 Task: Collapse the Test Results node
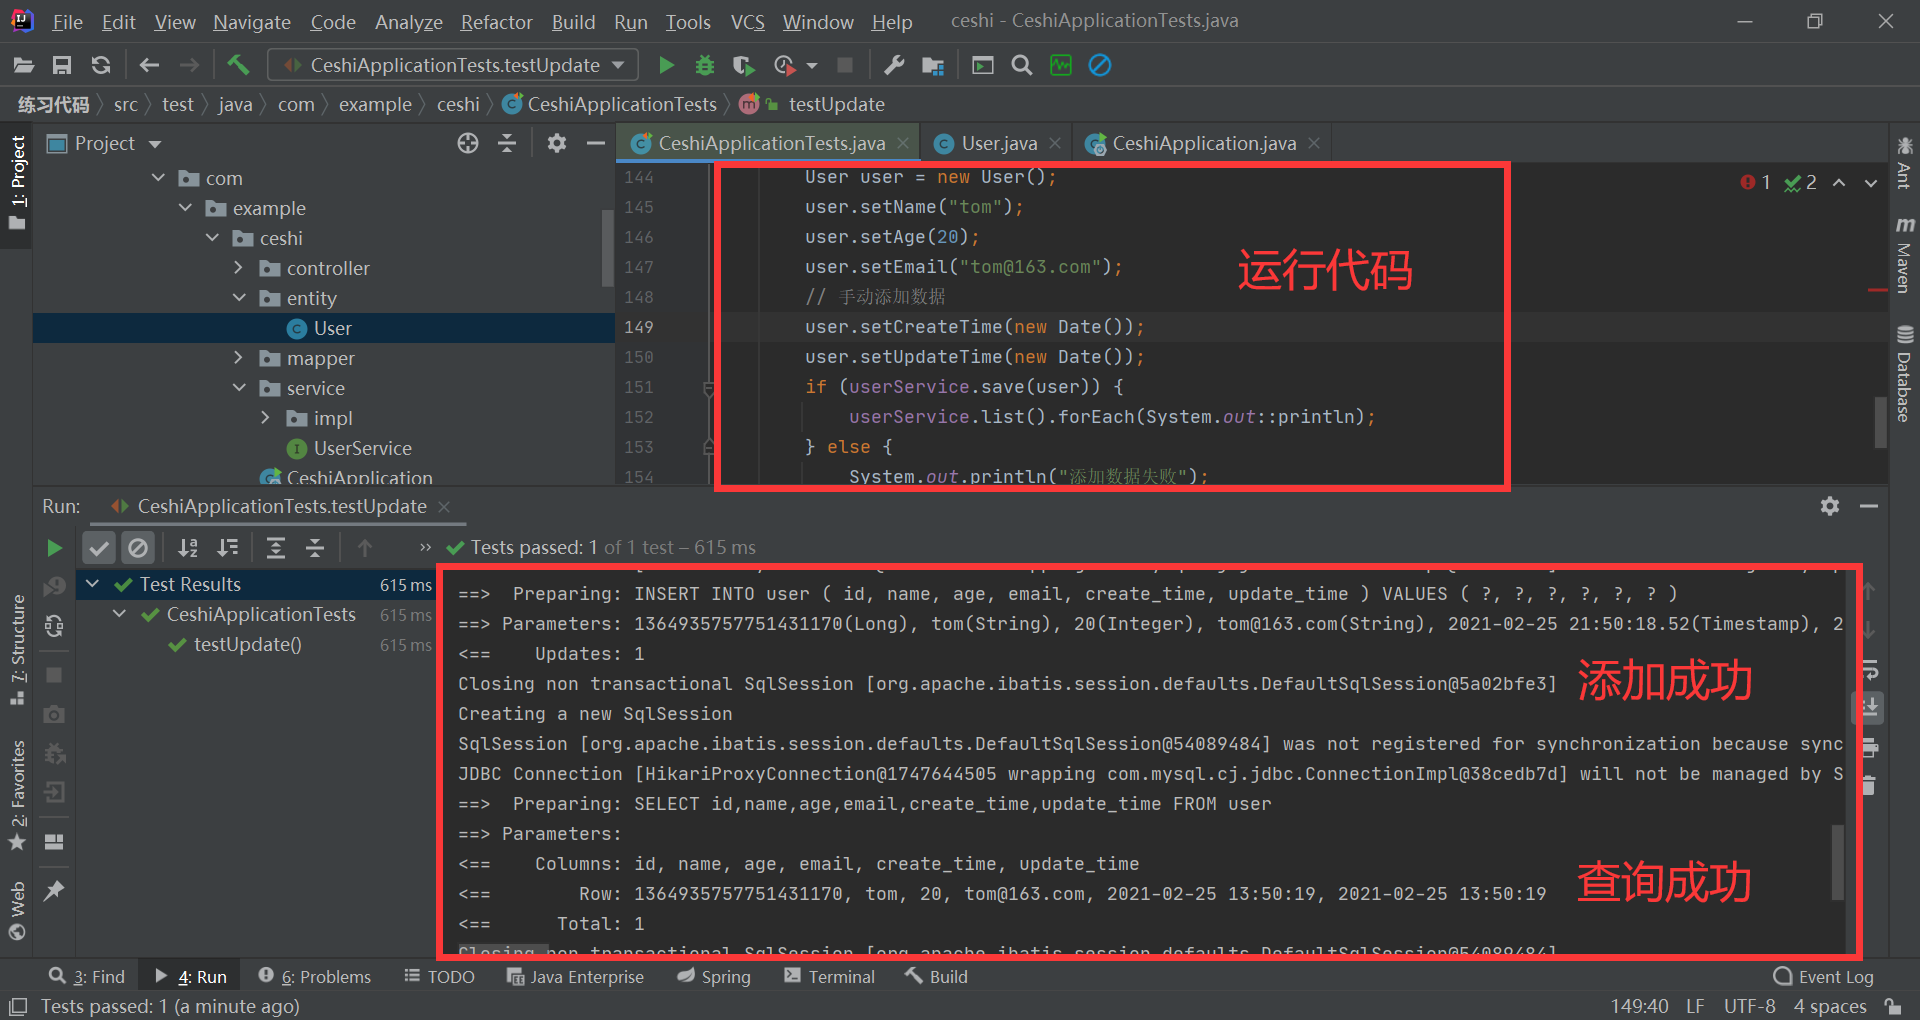[92, 584]
